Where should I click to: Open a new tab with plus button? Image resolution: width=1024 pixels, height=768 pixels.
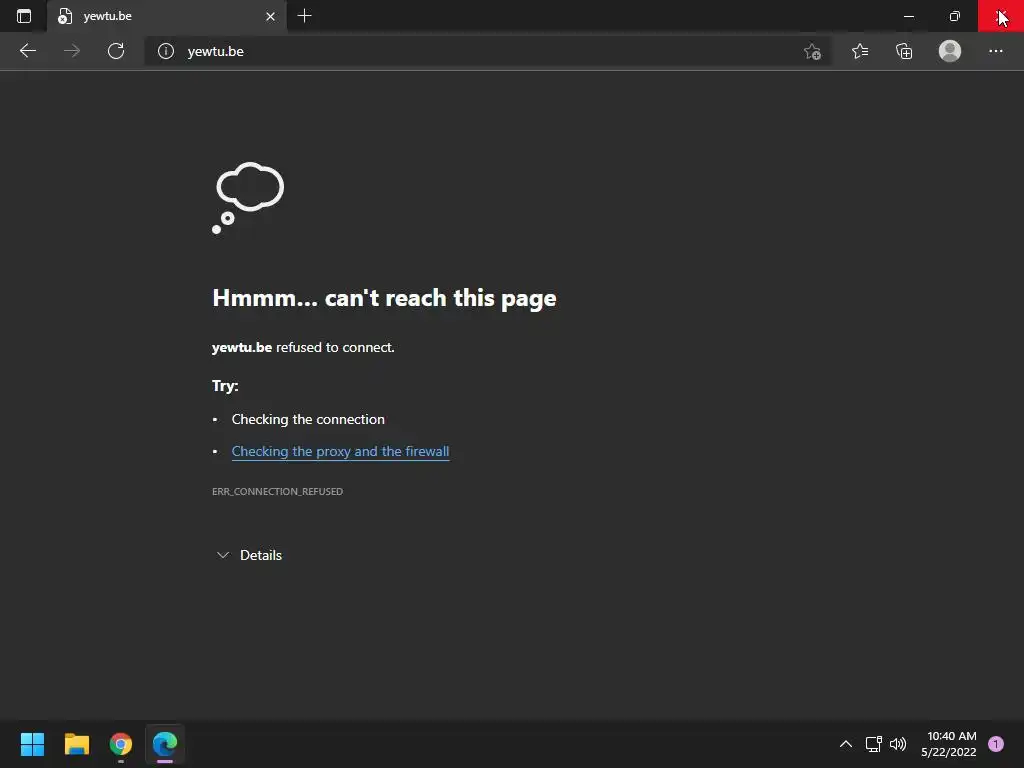pos(304,16)
